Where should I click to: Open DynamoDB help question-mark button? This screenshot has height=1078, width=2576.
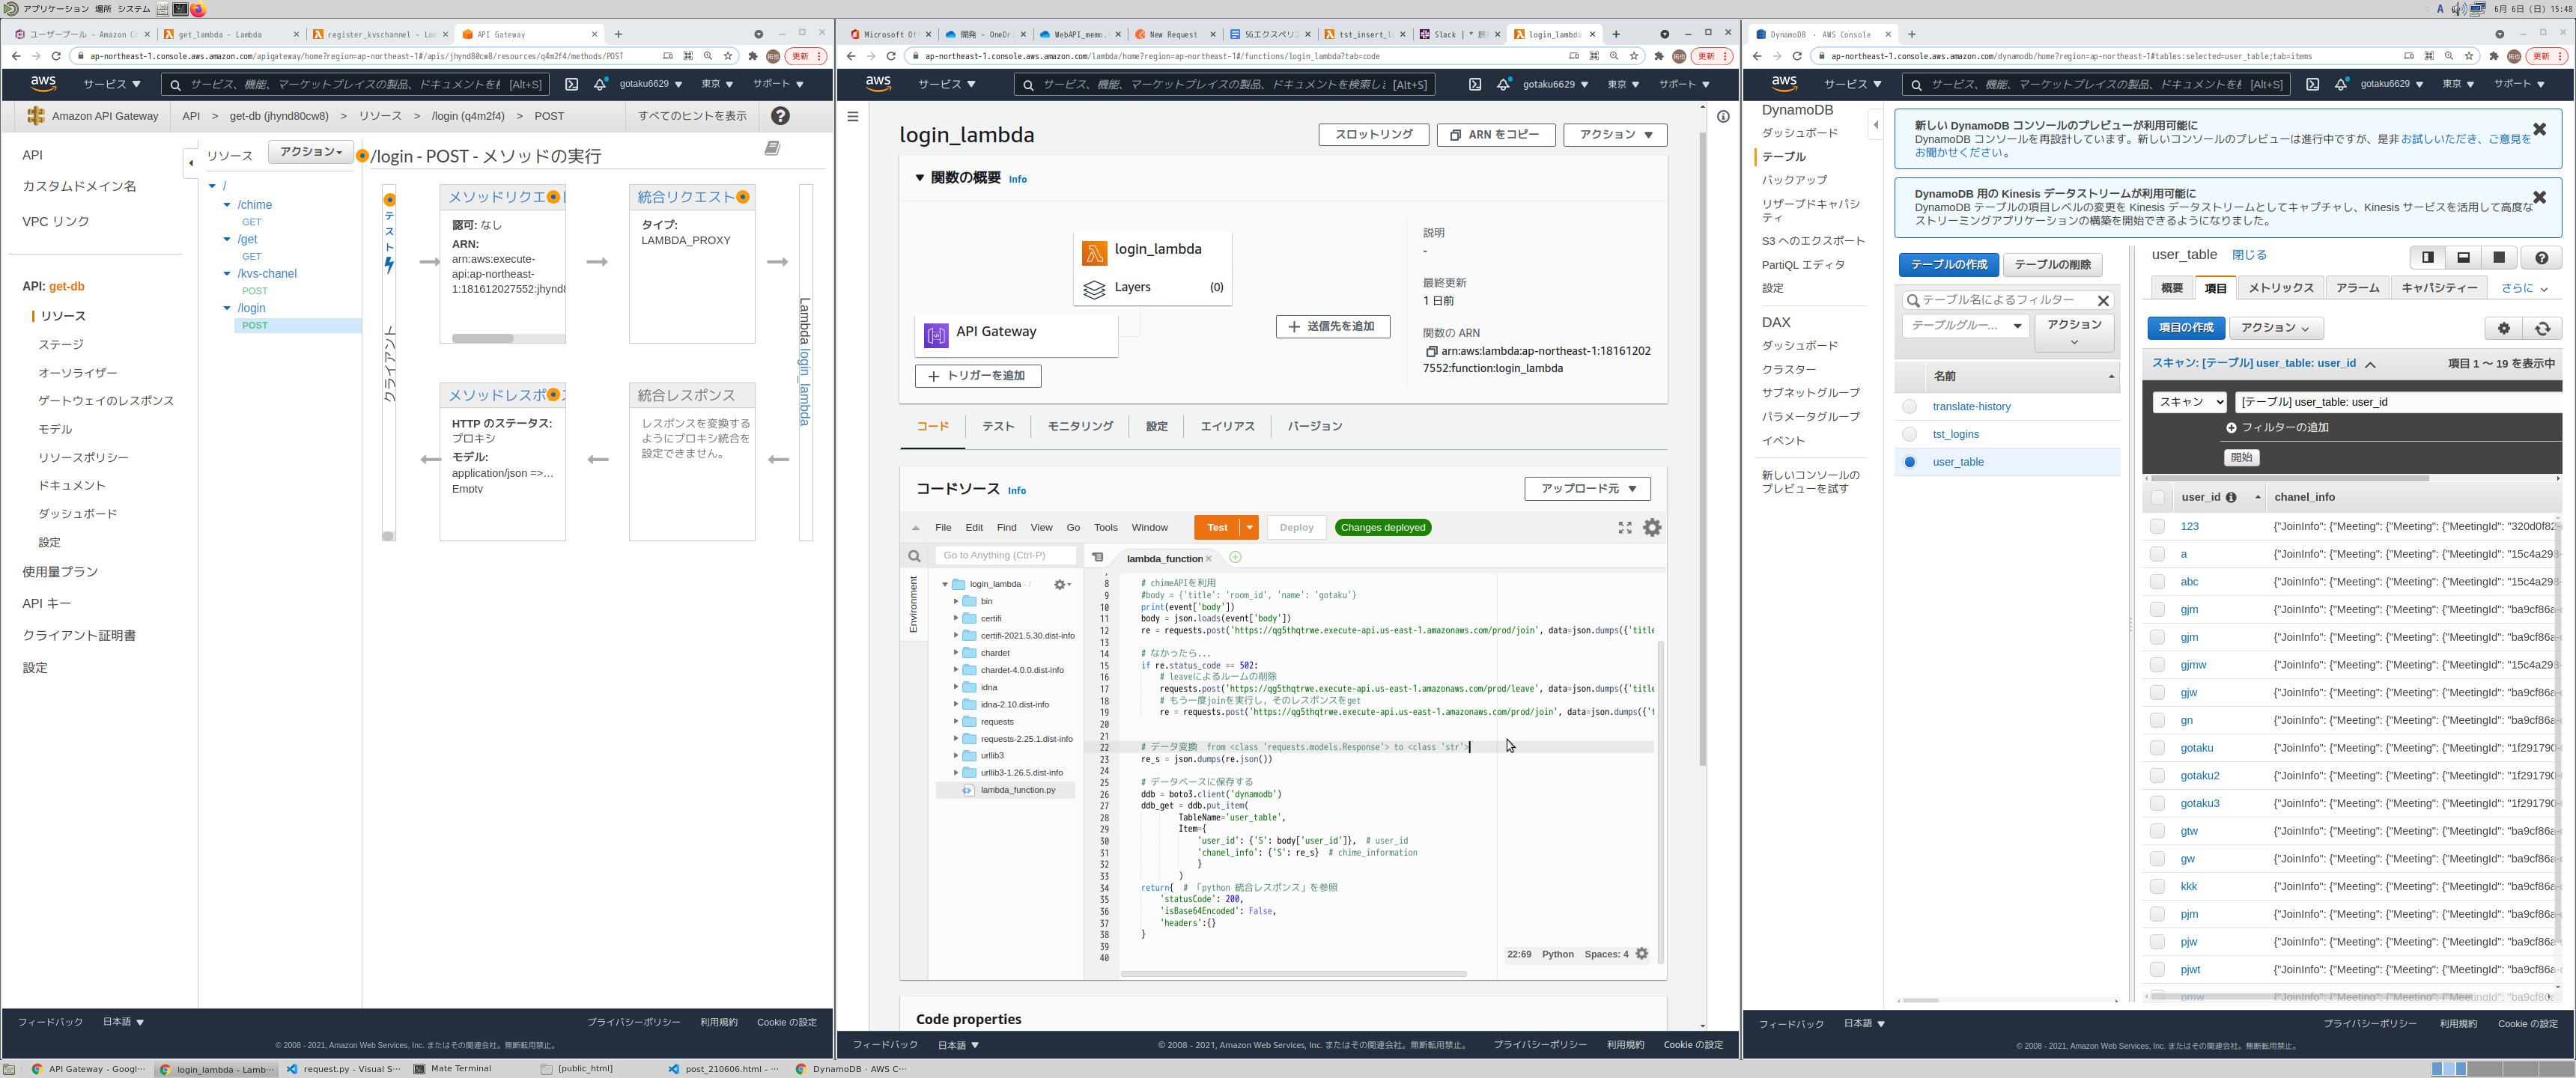(2541, 257)
